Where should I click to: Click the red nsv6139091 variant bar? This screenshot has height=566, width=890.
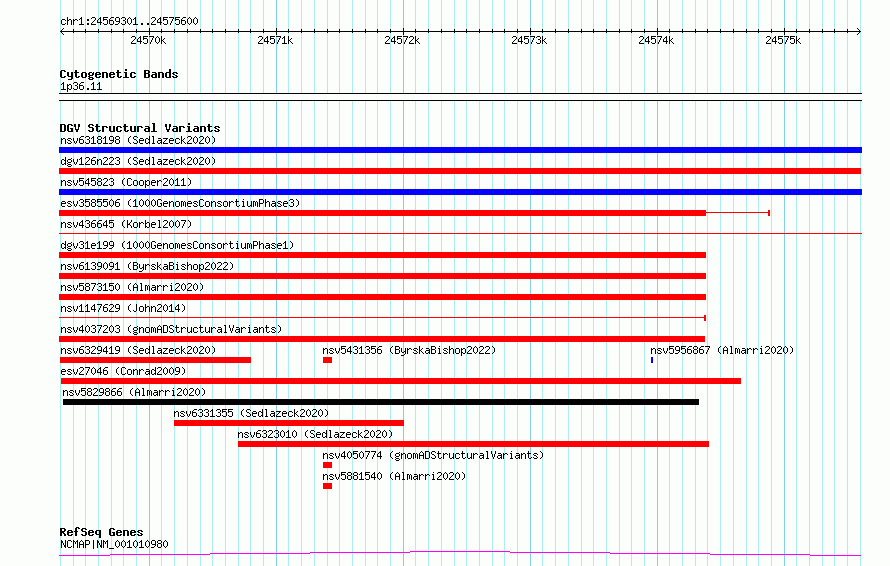[x=383, y=276]
